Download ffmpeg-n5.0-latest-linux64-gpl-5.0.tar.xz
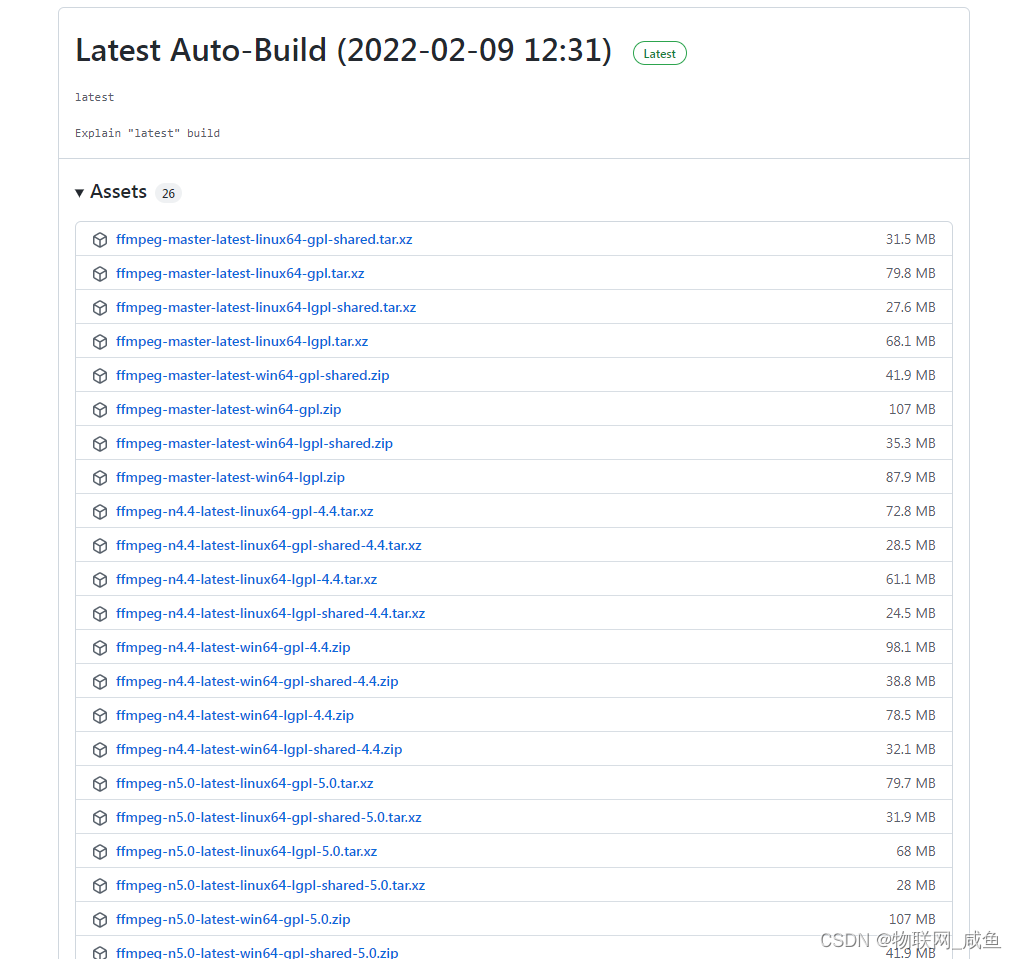 (x=245, y=783)
